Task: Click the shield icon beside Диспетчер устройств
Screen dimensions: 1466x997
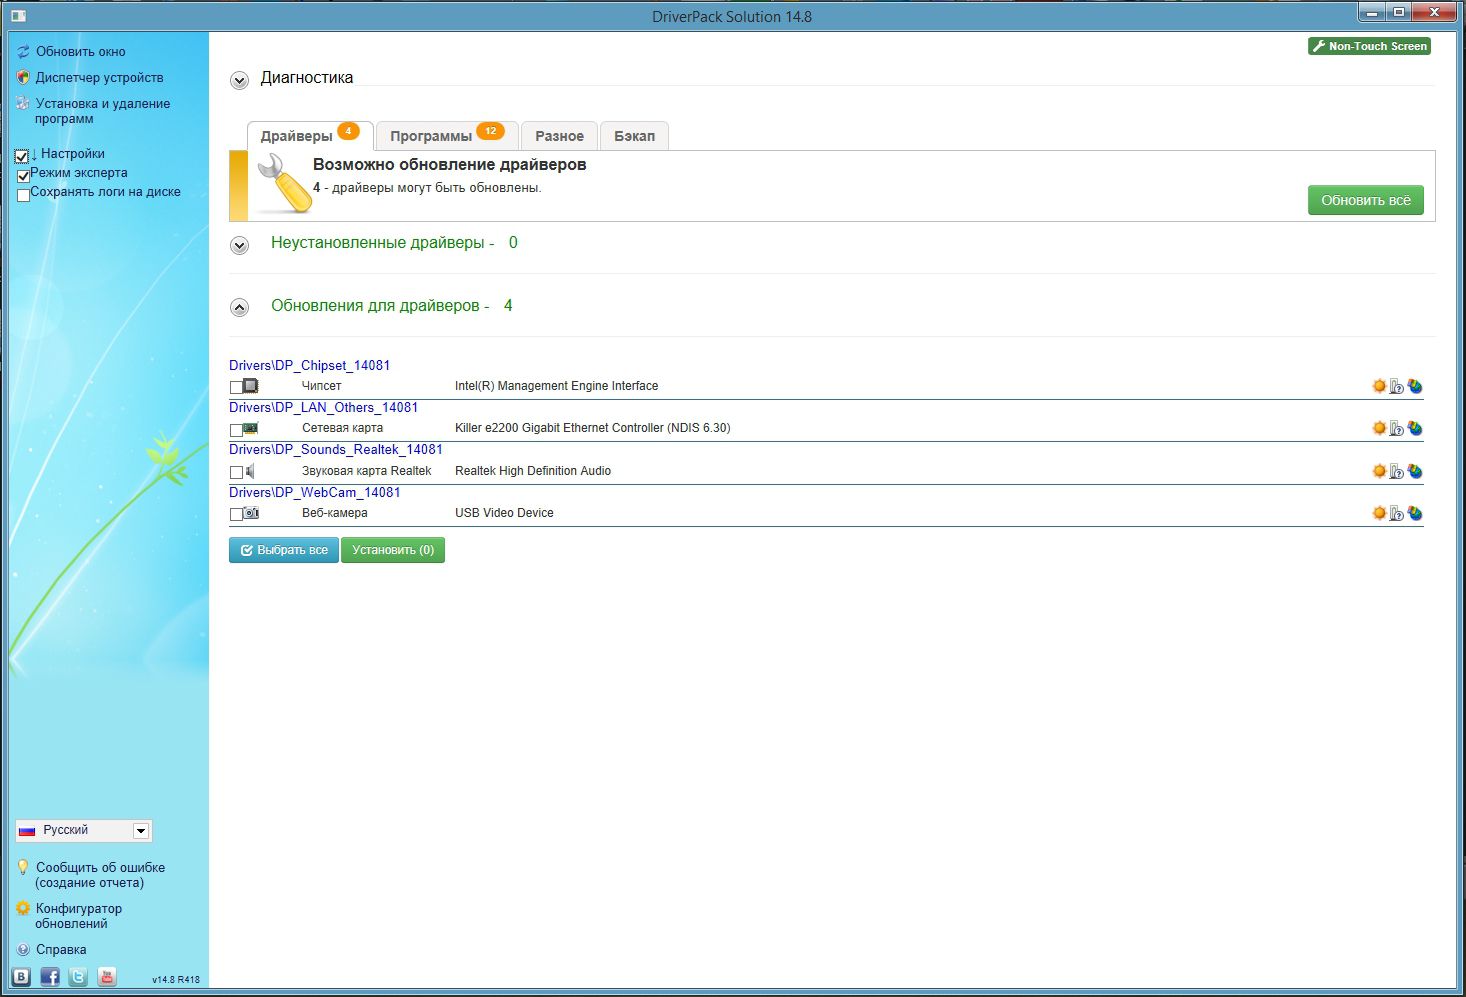Action: [23, 77]
